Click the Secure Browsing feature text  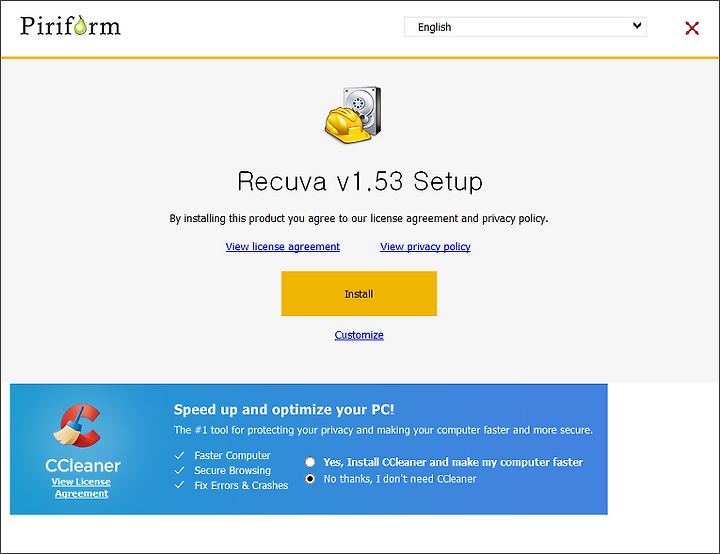click(232, 470)
